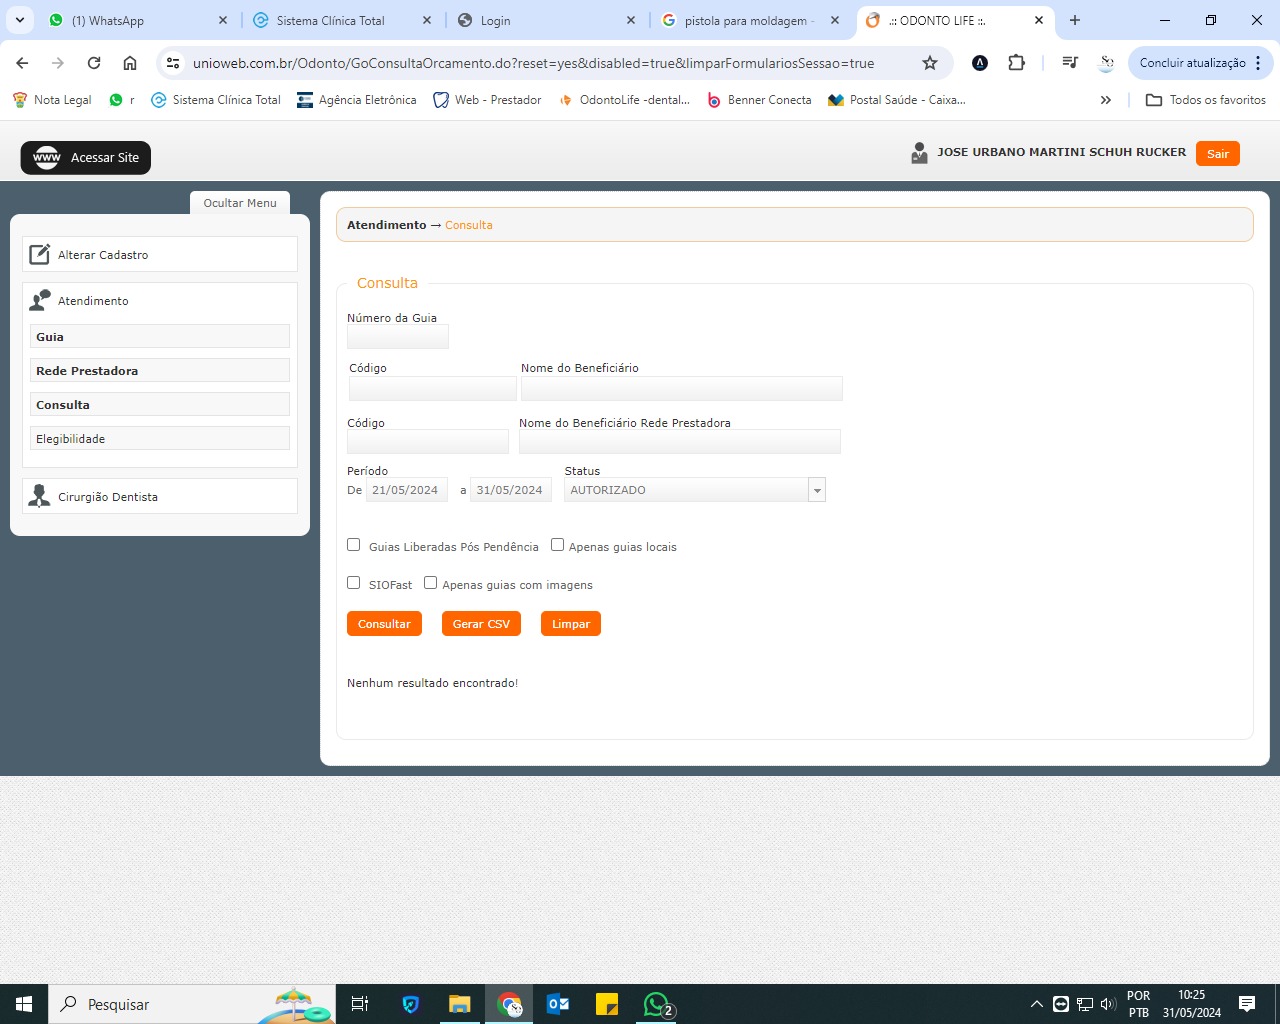Show hidden system tray icons
The height and width of the screenshot is (1024, 1280).
(1037, 1004)
